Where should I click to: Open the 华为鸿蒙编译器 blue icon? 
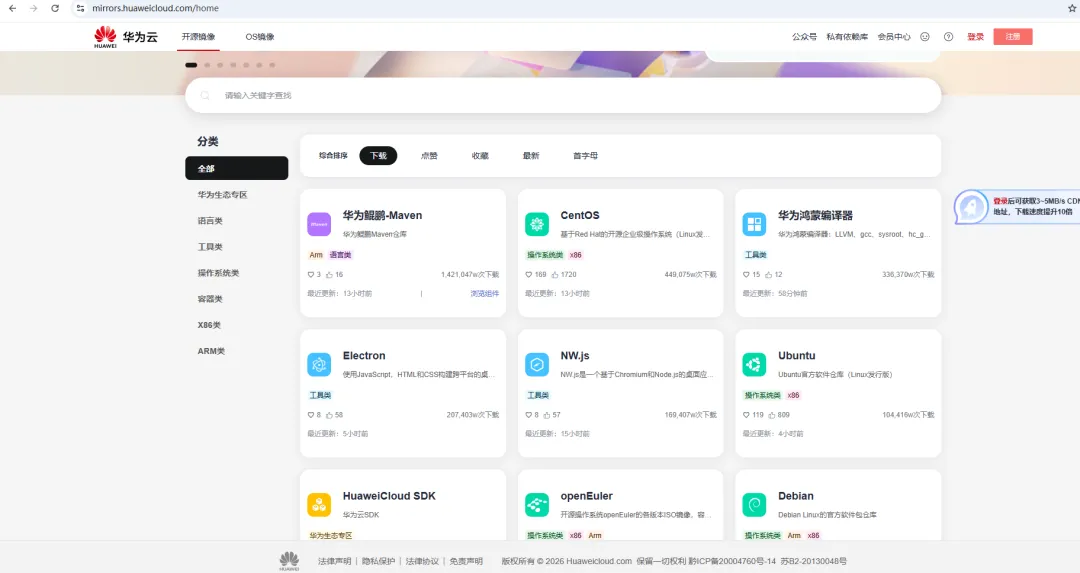click(x=754, y=225)
